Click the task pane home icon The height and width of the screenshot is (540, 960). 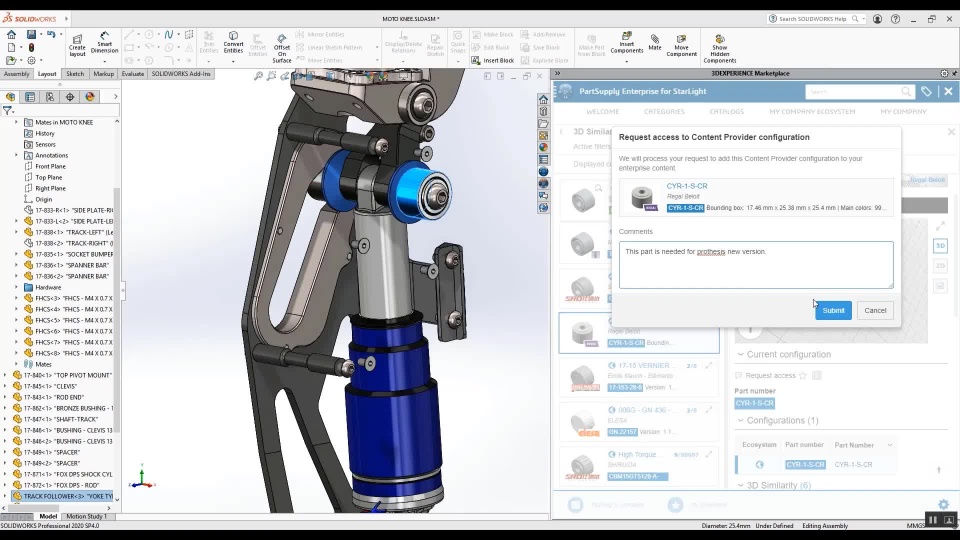(x=543, y=100)
